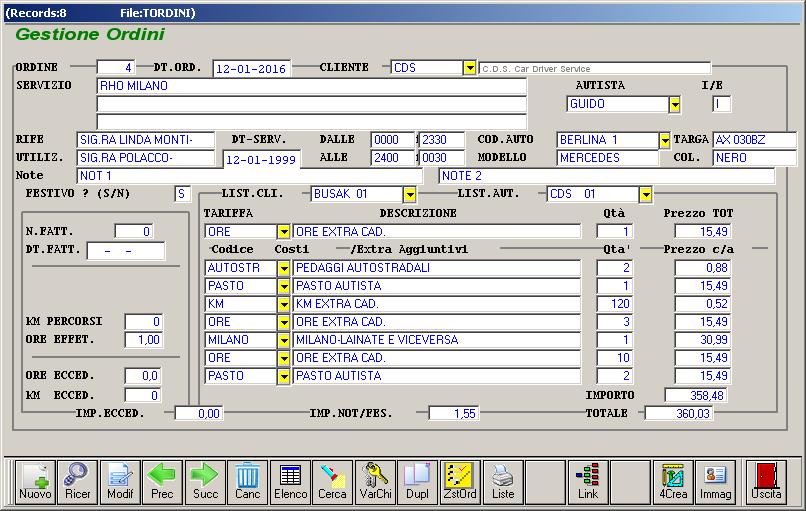Click the N.FATT. invoice number field

click(134, 232)
